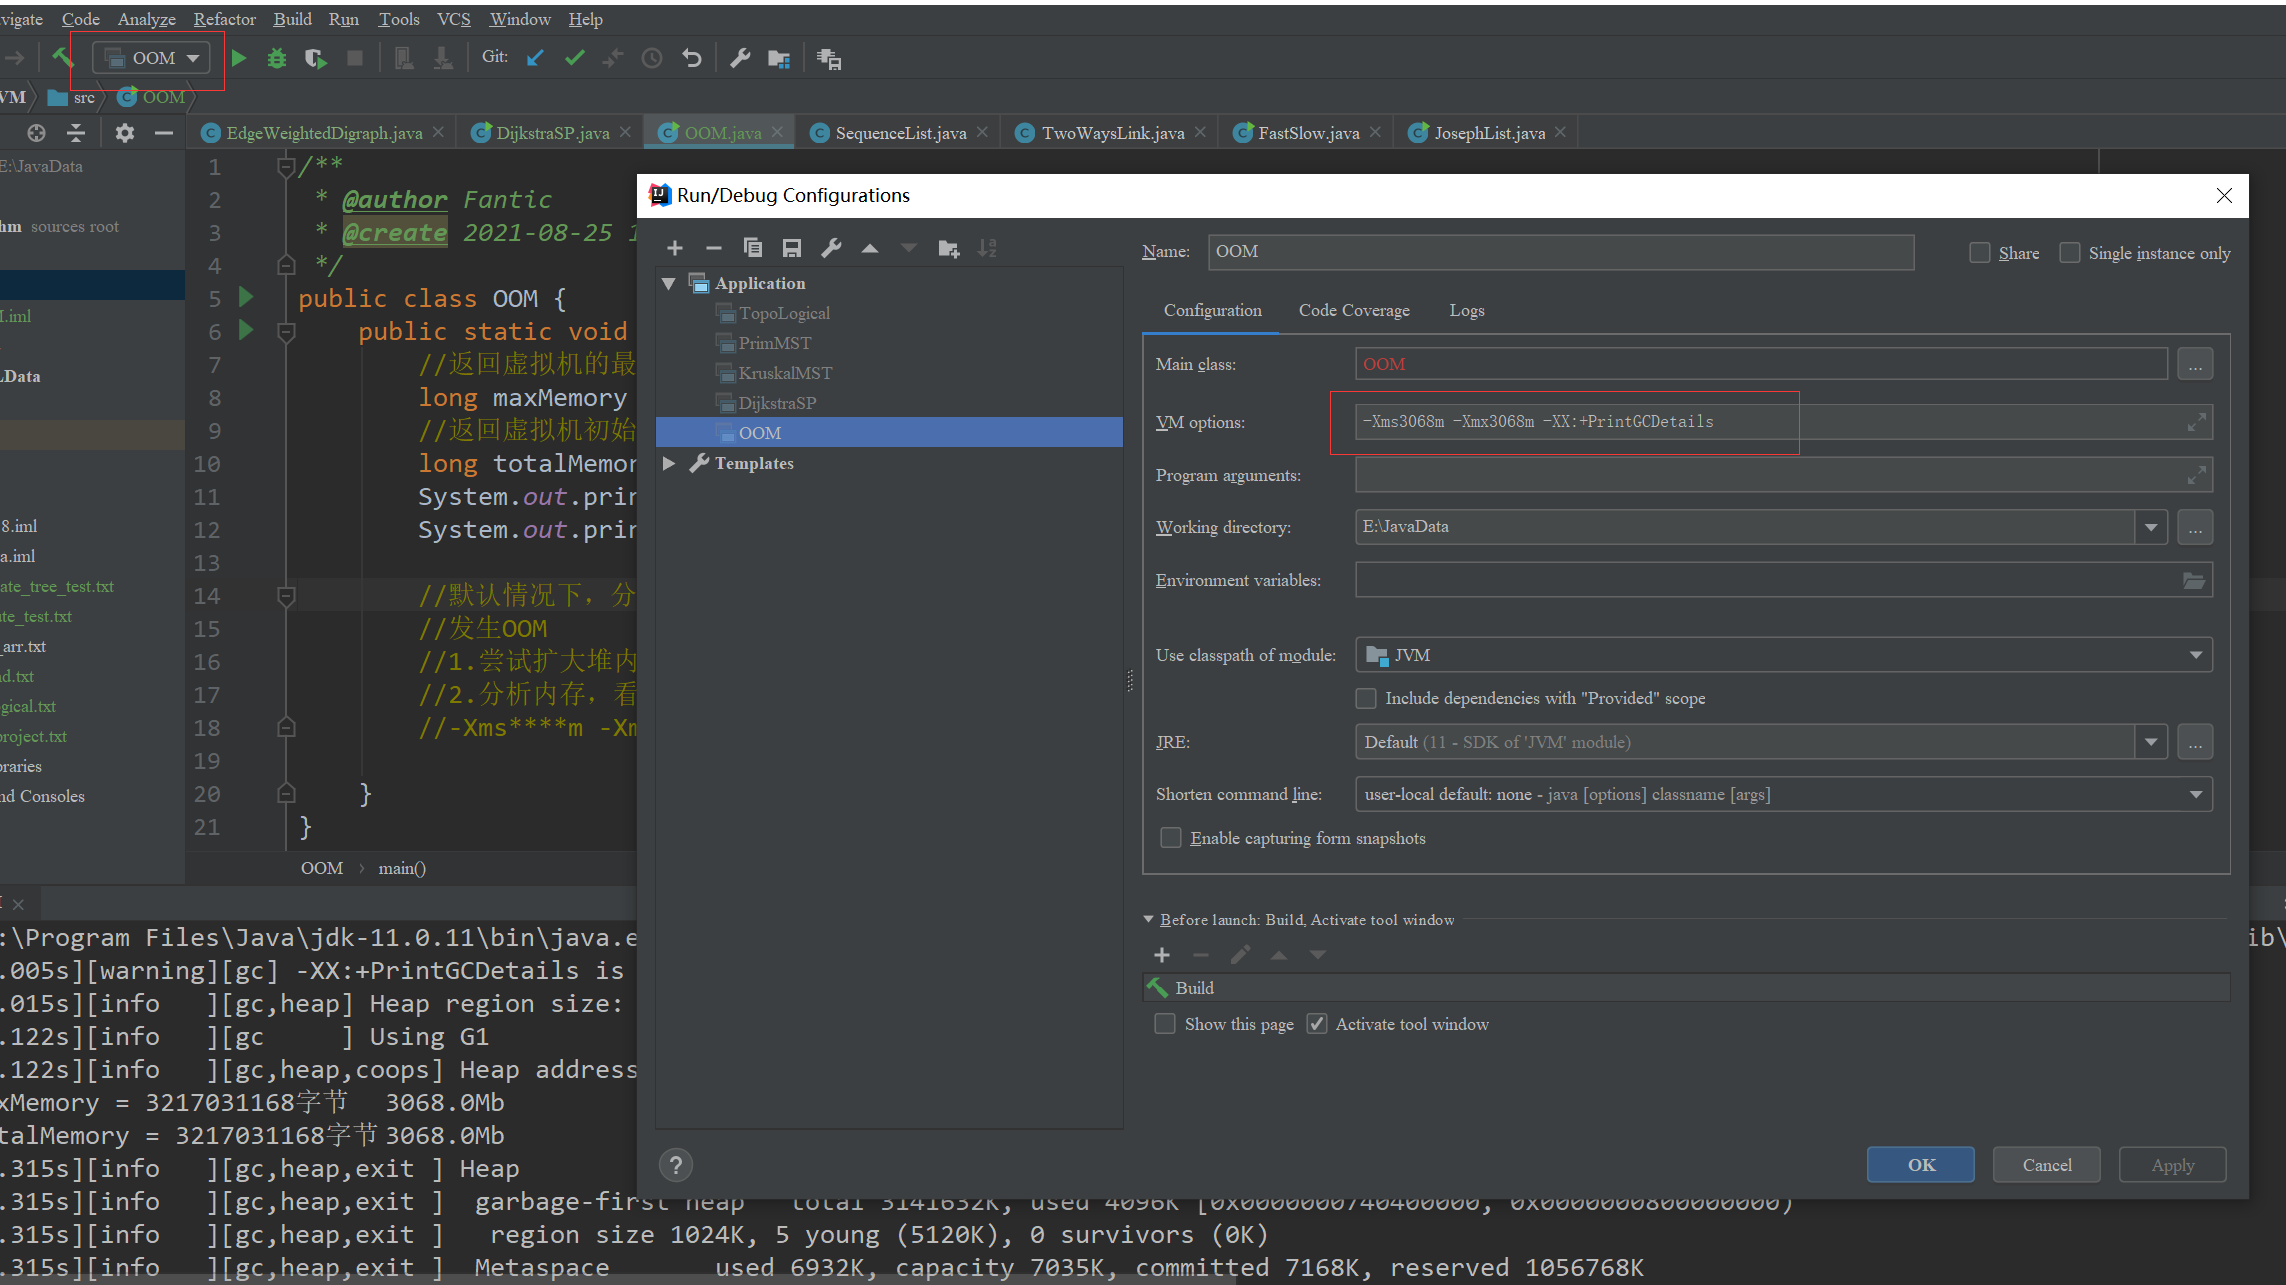Check Show this page option
The width and height of the screenshot is (2286, 1285).
click(1165, 1024)
